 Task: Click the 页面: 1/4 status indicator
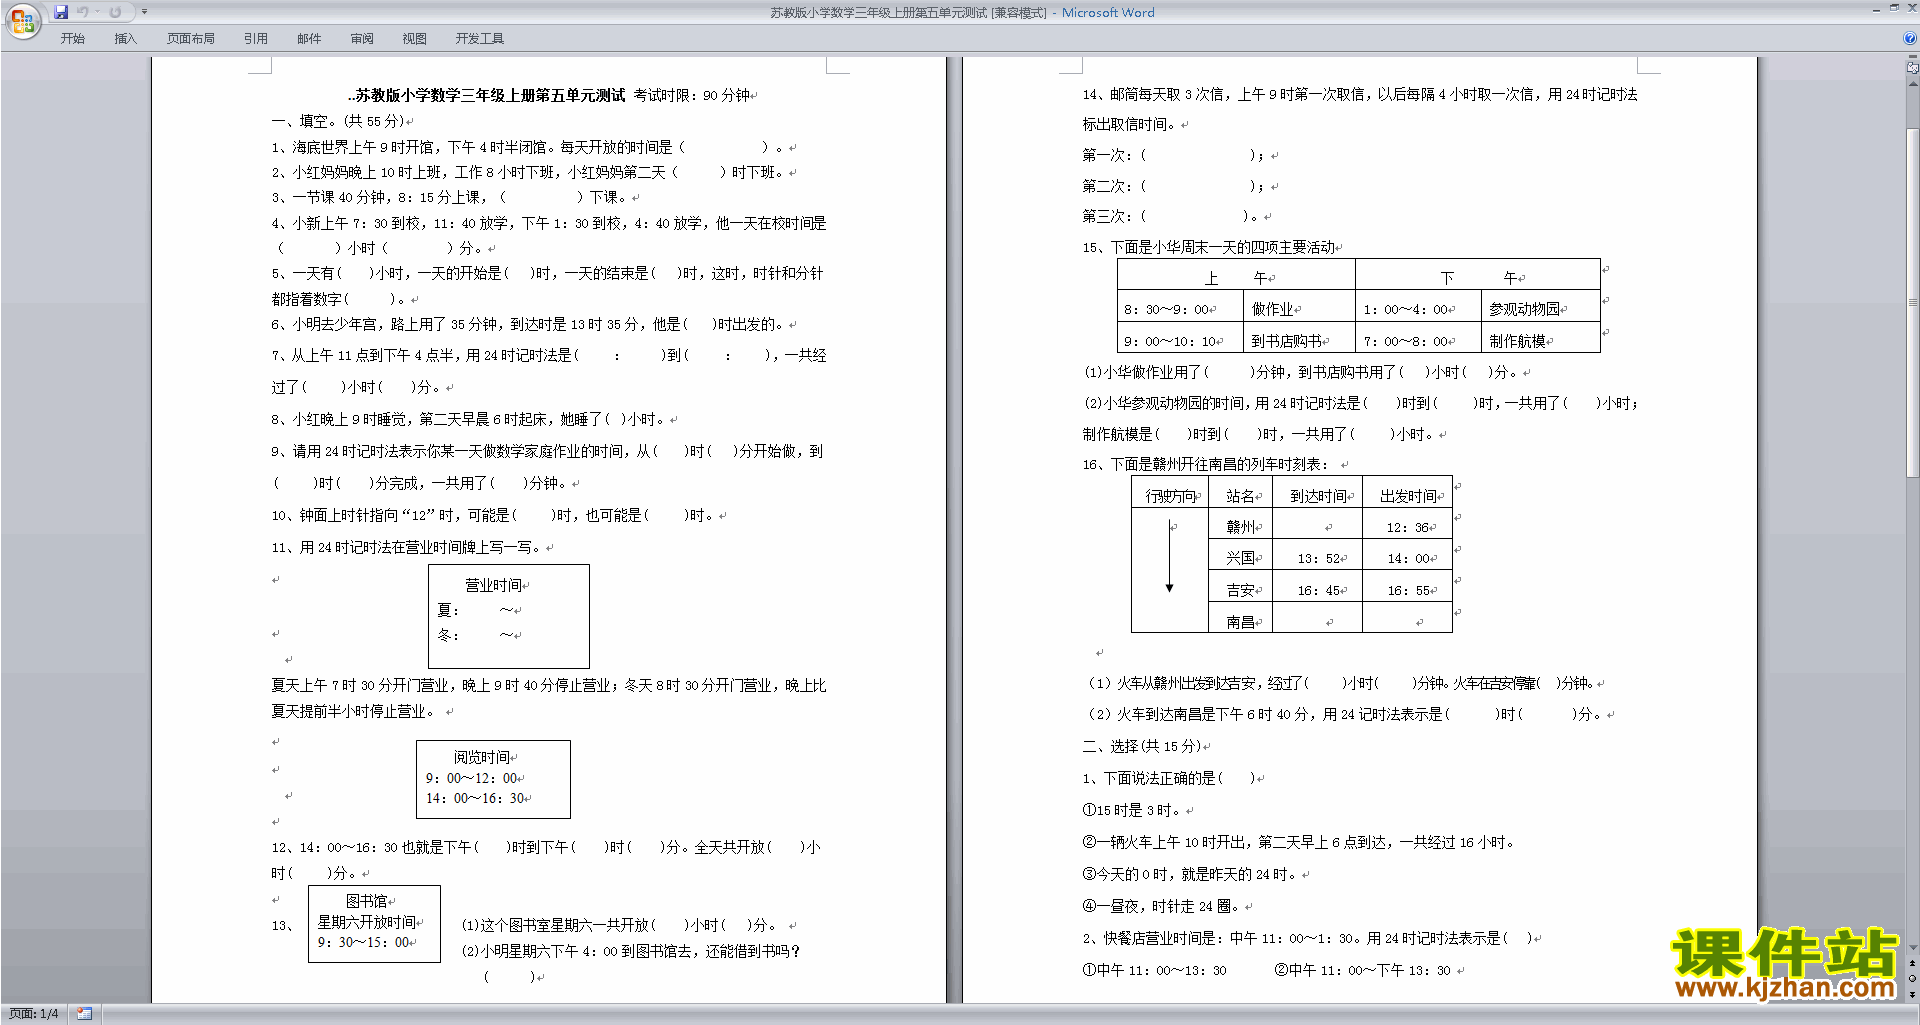pos(34,1014)
